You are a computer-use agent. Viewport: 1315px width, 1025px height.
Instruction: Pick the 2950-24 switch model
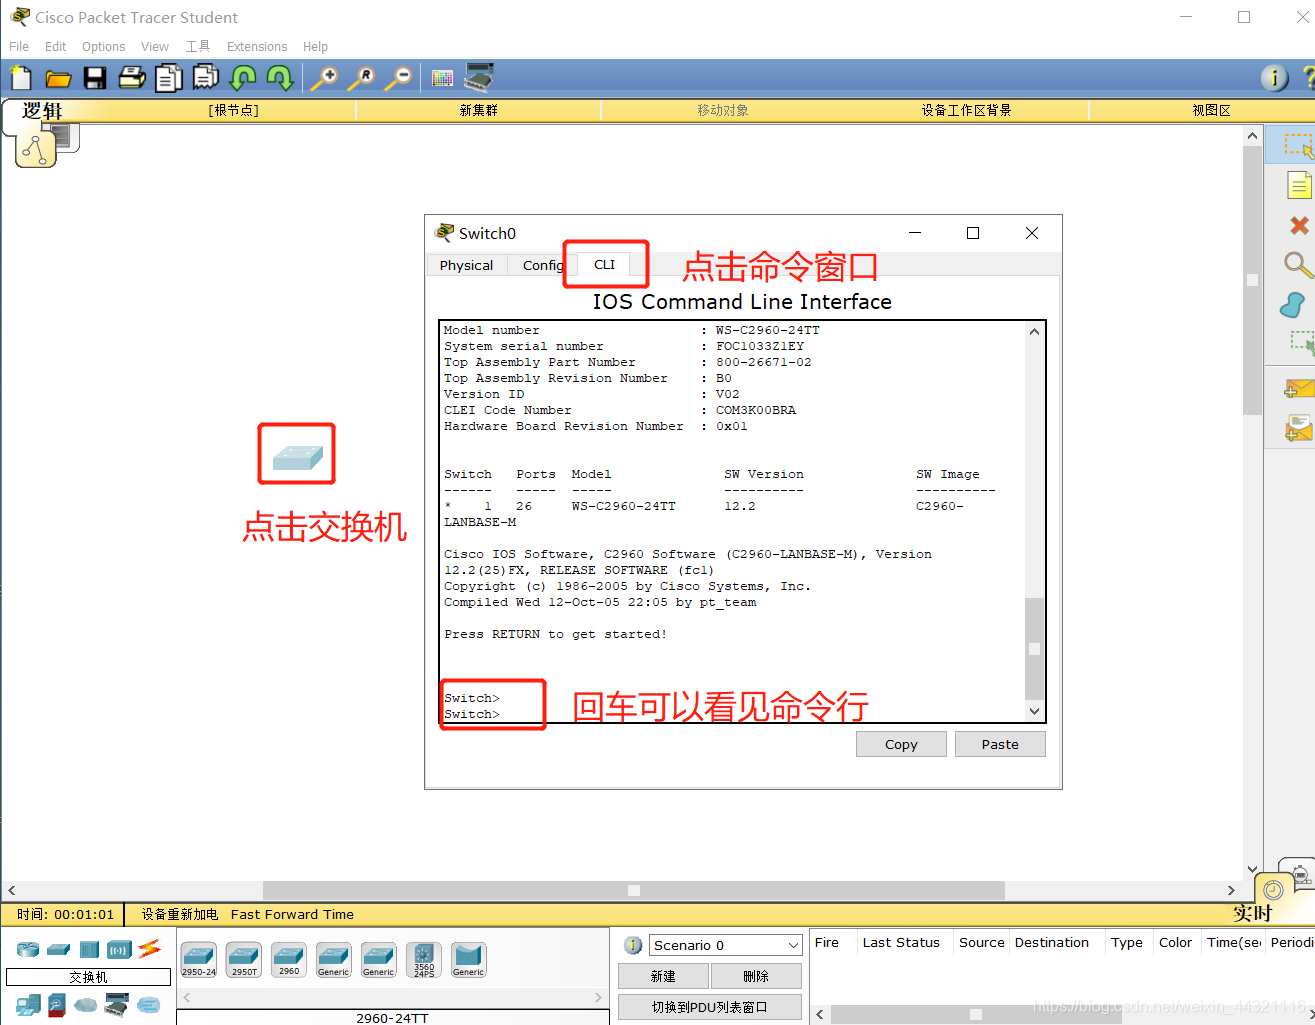coord(198,960)
